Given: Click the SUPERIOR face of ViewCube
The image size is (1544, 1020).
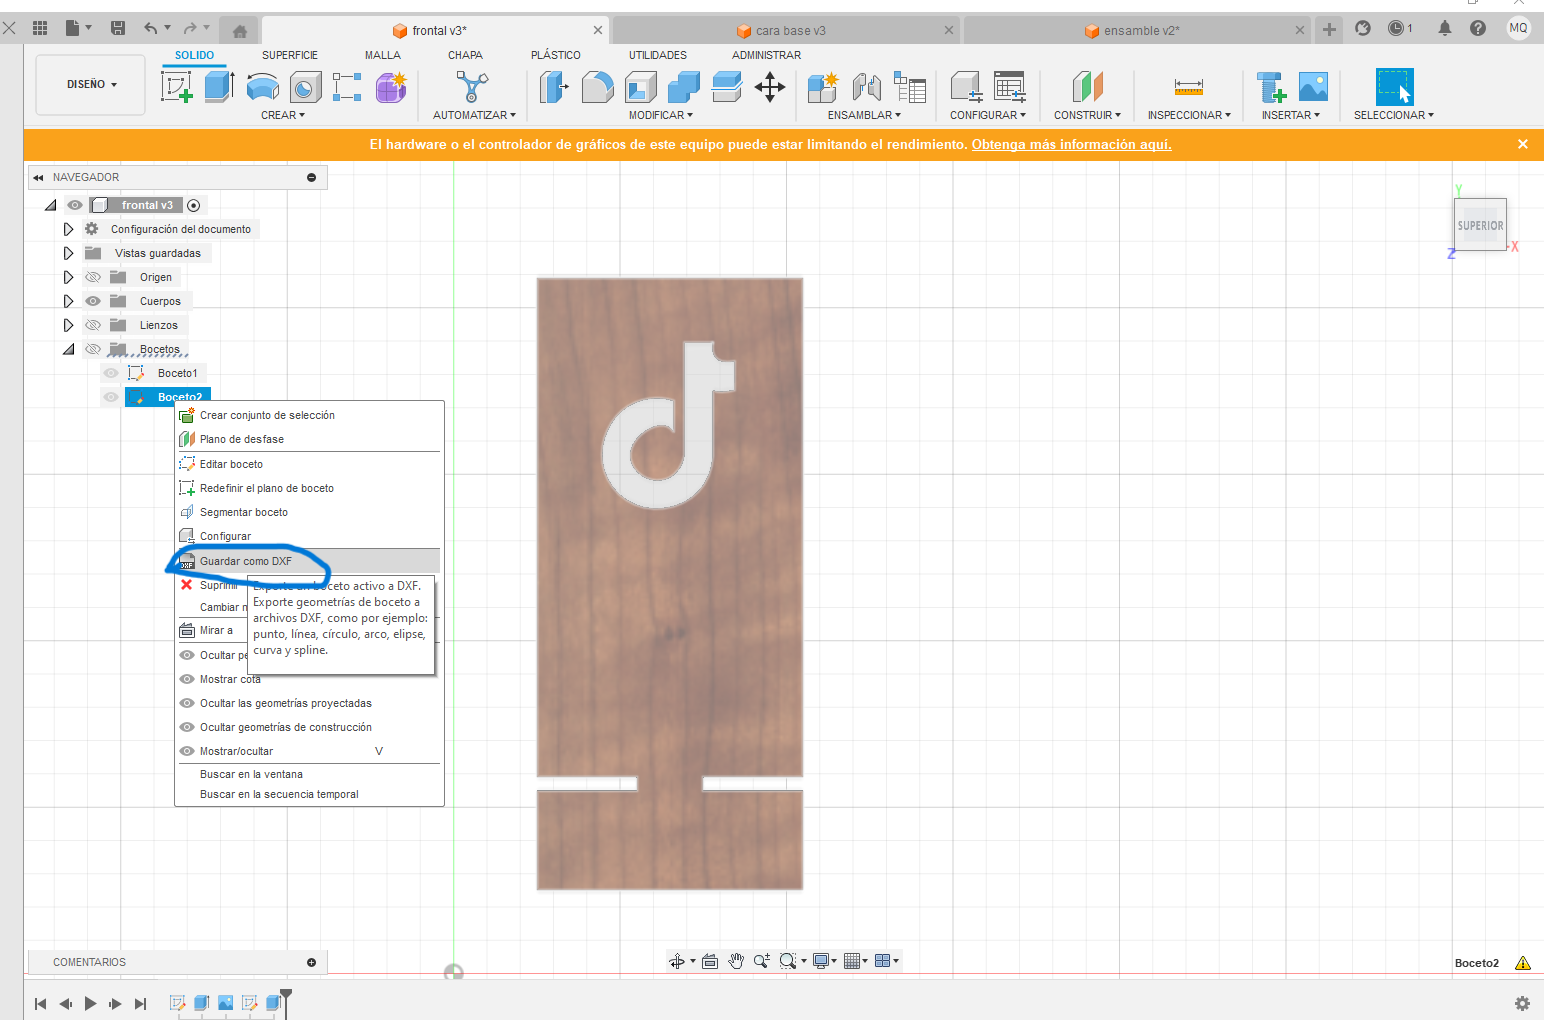Looking at the screenshot, I should (x=1480, y=225).
